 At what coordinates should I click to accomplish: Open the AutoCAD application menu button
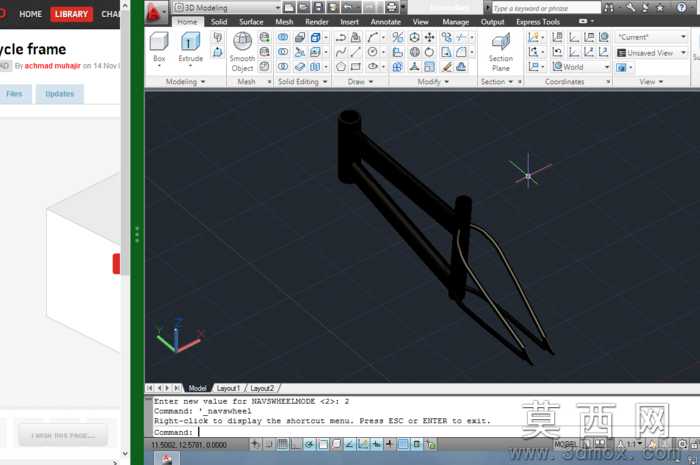[x=154, y=12]
